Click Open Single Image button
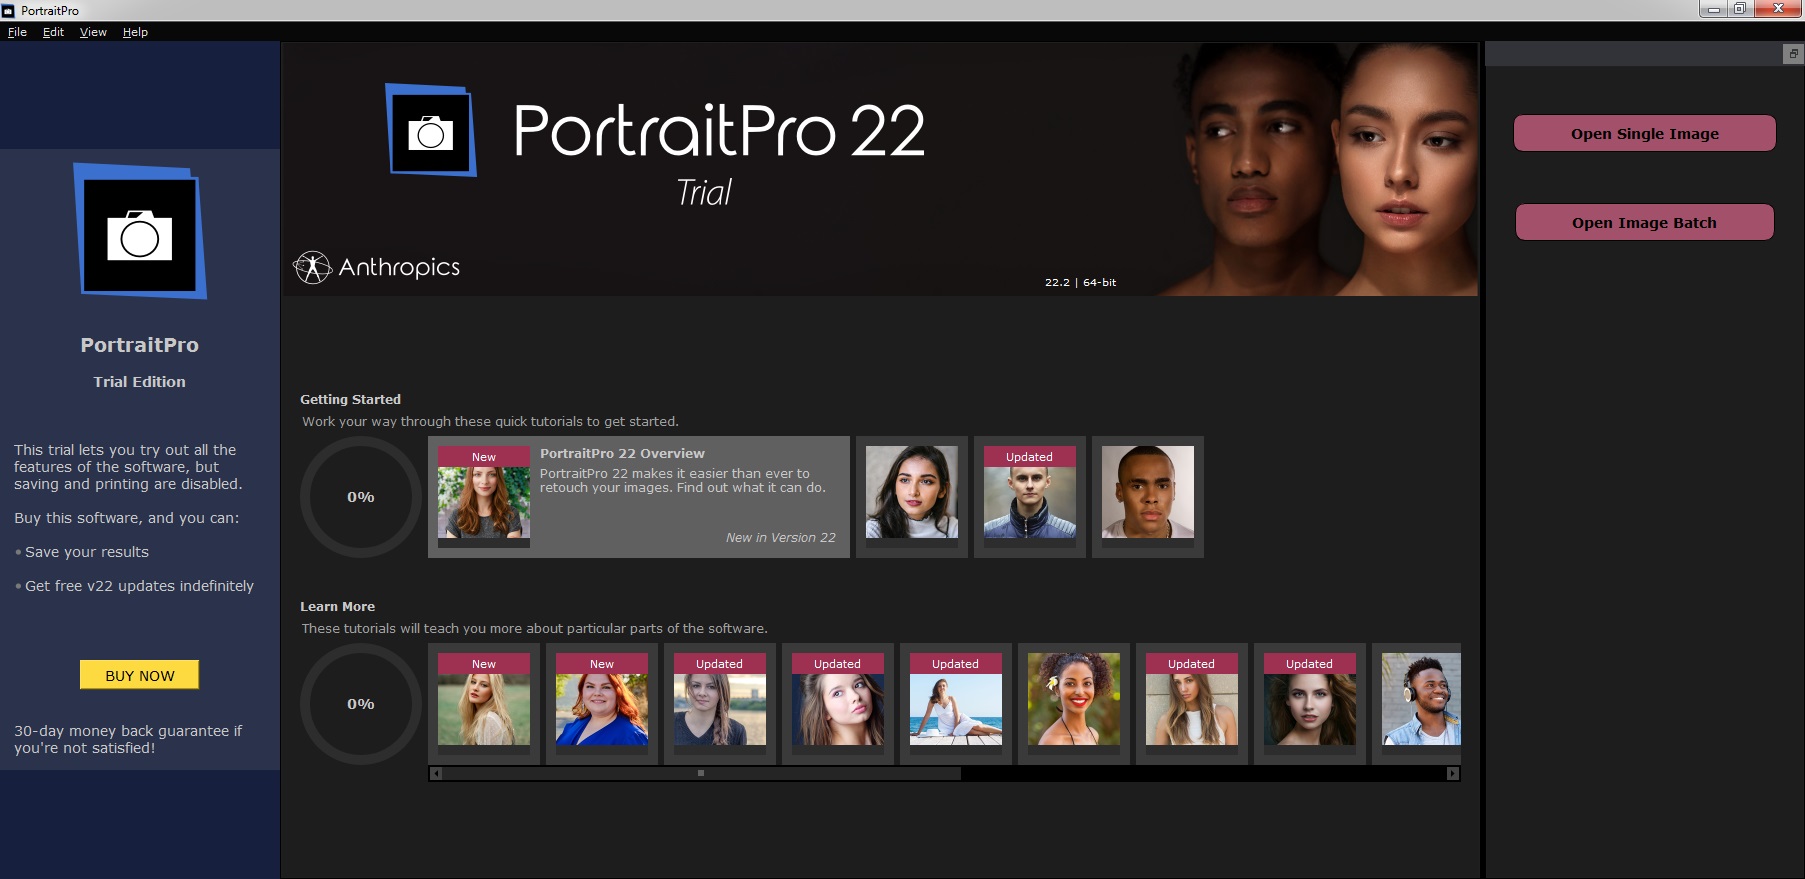 coord(1644,133)
